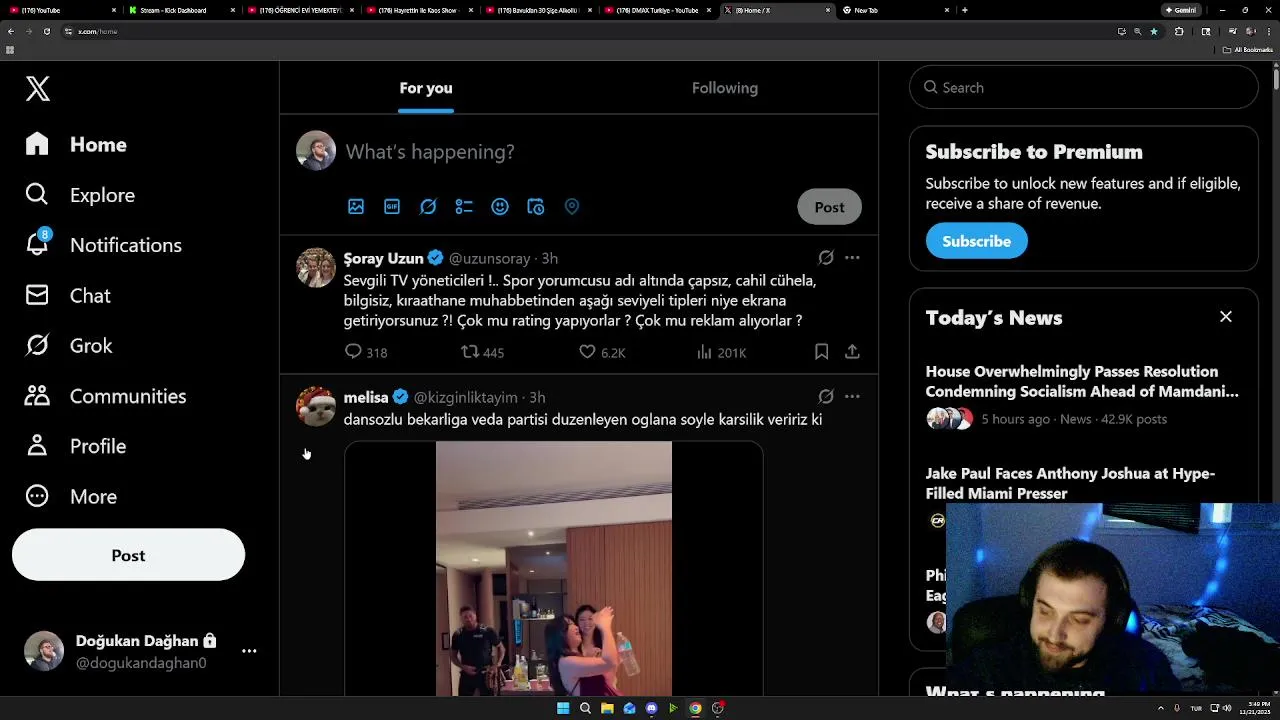The width and height of the screenshot is (1280, 720).
Task: Open Grok icon in sidebar
Action: [37, 345]
